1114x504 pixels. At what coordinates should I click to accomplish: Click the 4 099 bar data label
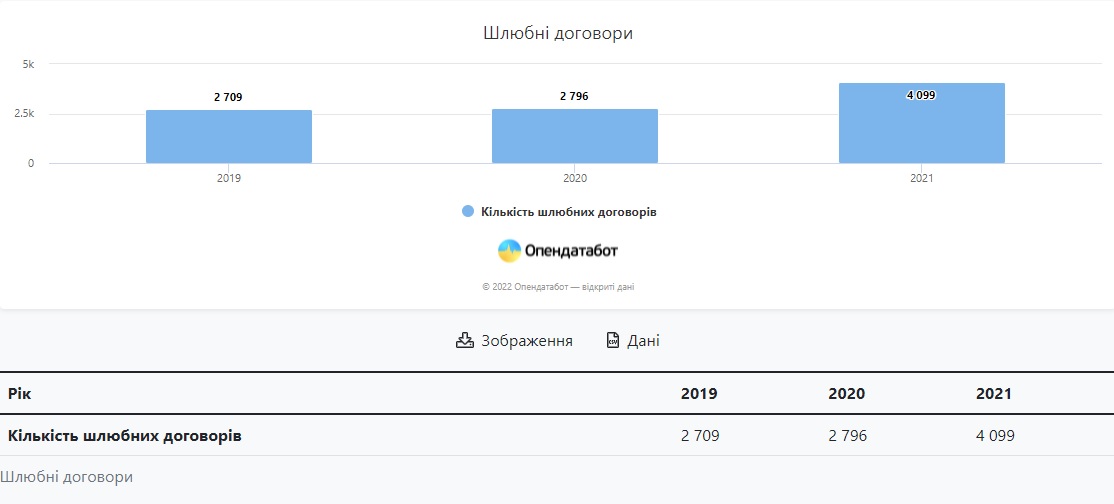pos(921,95)
